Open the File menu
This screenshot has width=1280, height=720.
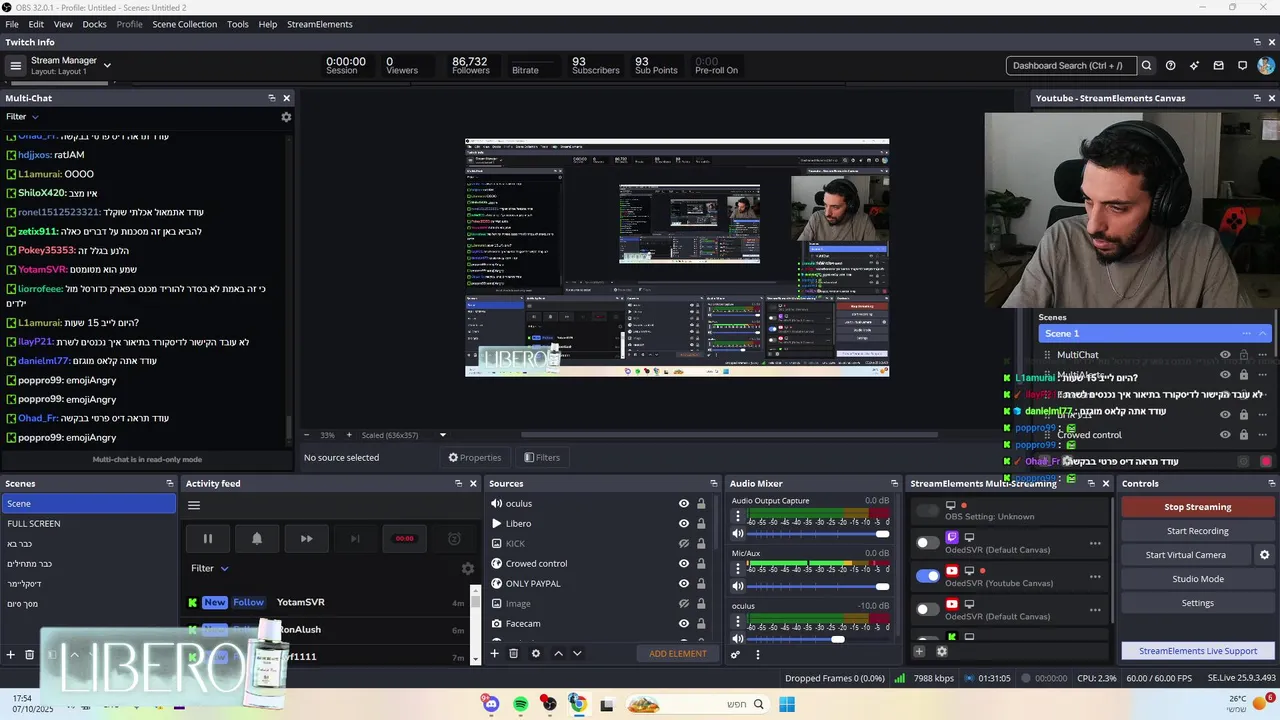pos(12,24)
